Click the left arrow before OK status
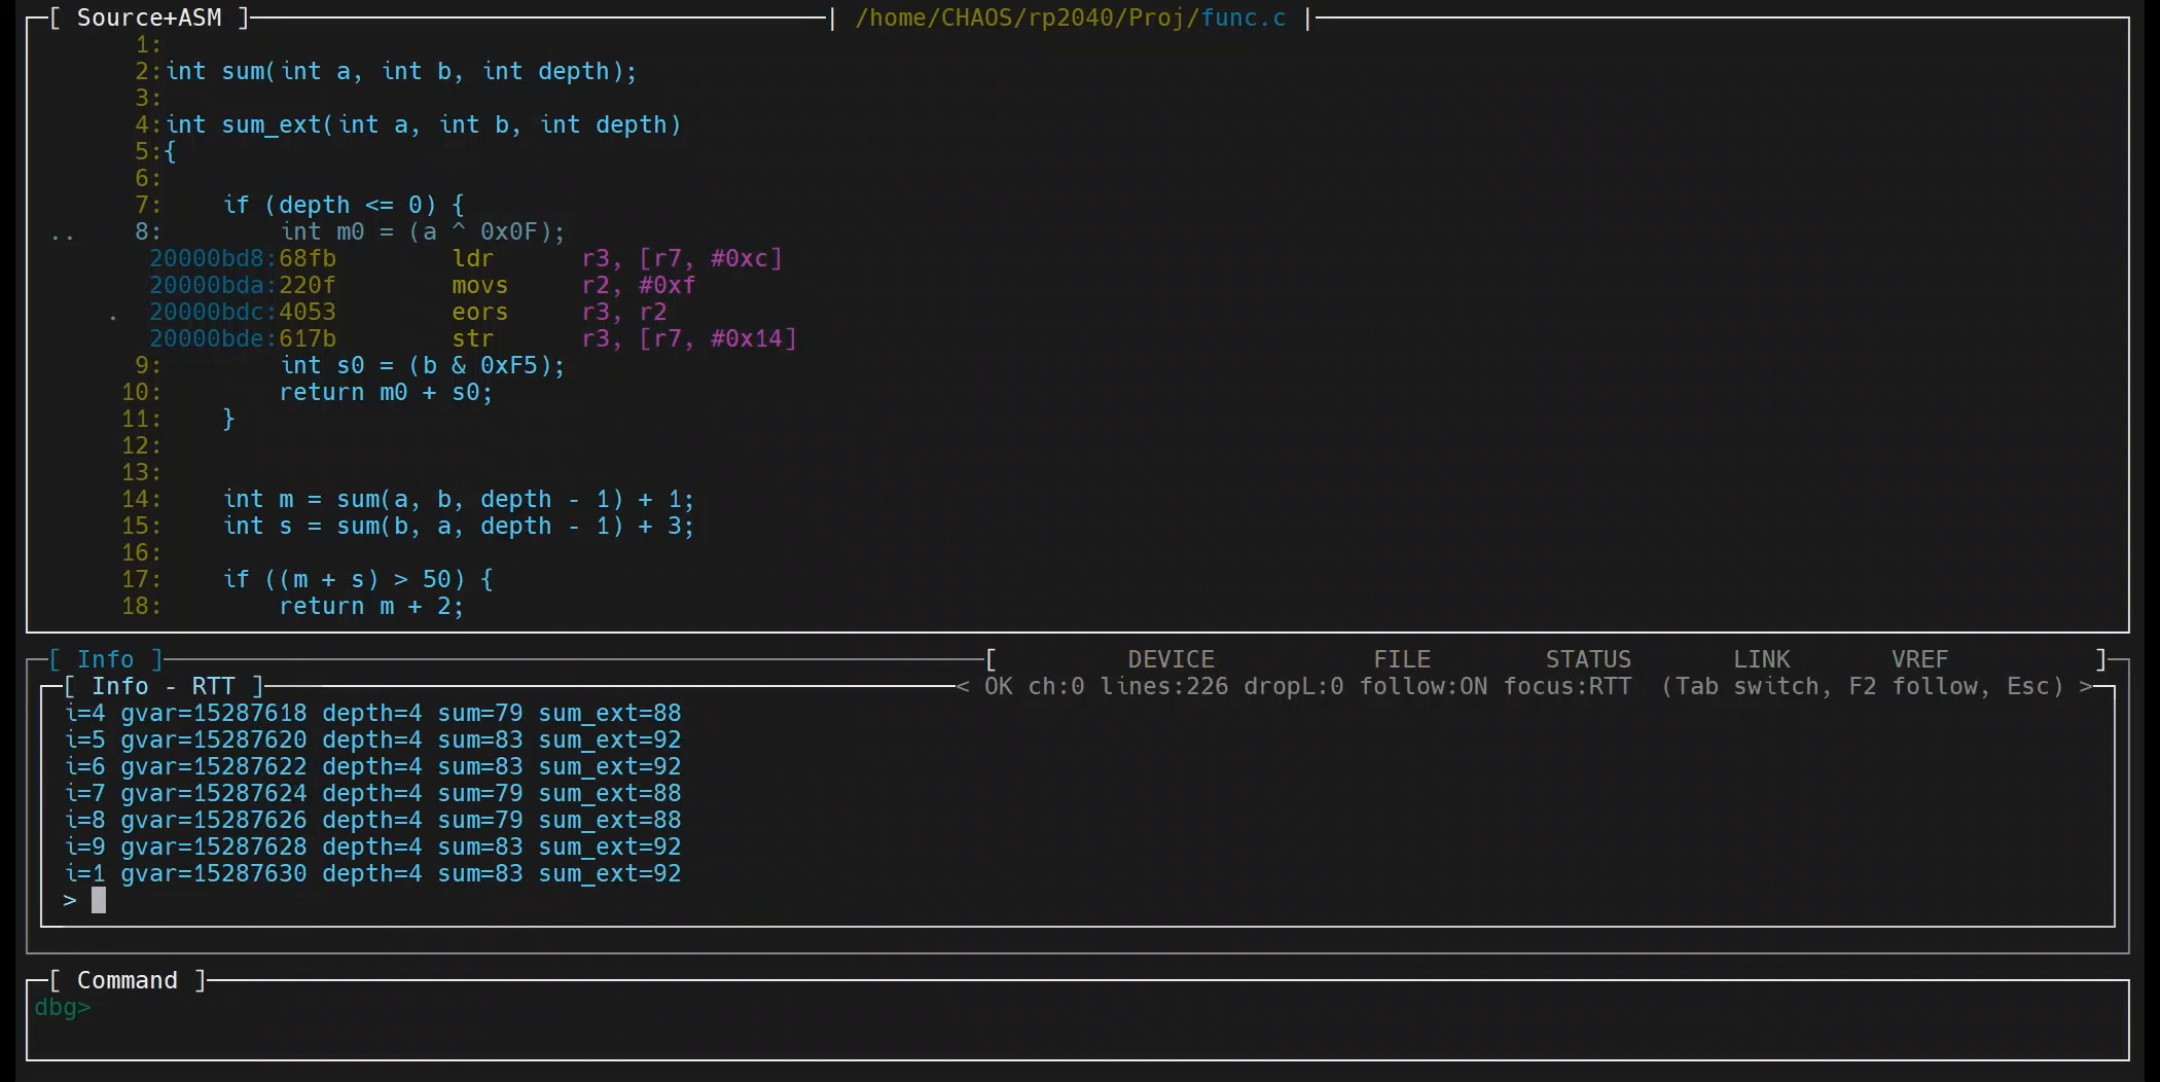Viewport: 2160px width, 1082px height. (962, 686)
